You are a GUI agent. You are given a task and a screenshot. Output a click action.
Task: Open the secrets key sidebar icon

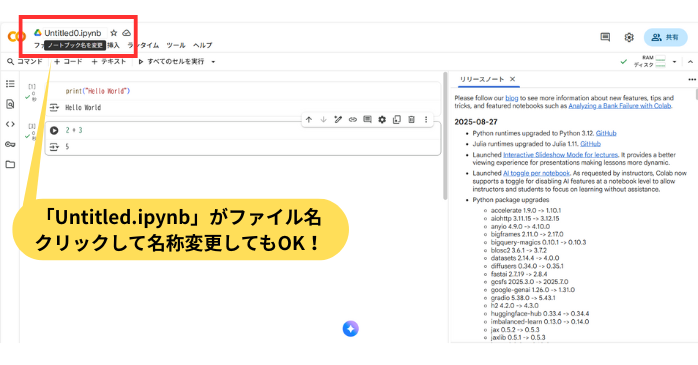(x=10, y=144)
